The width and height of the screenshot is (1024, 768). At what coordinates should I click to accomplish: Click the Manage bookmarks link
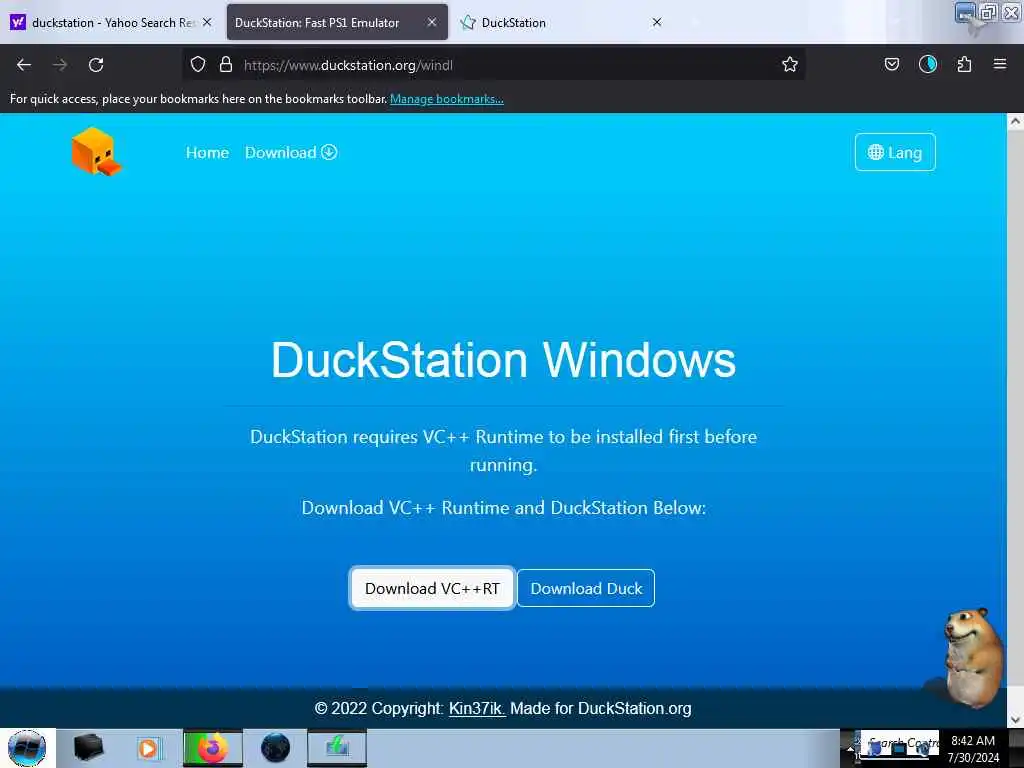pos(447,99)
